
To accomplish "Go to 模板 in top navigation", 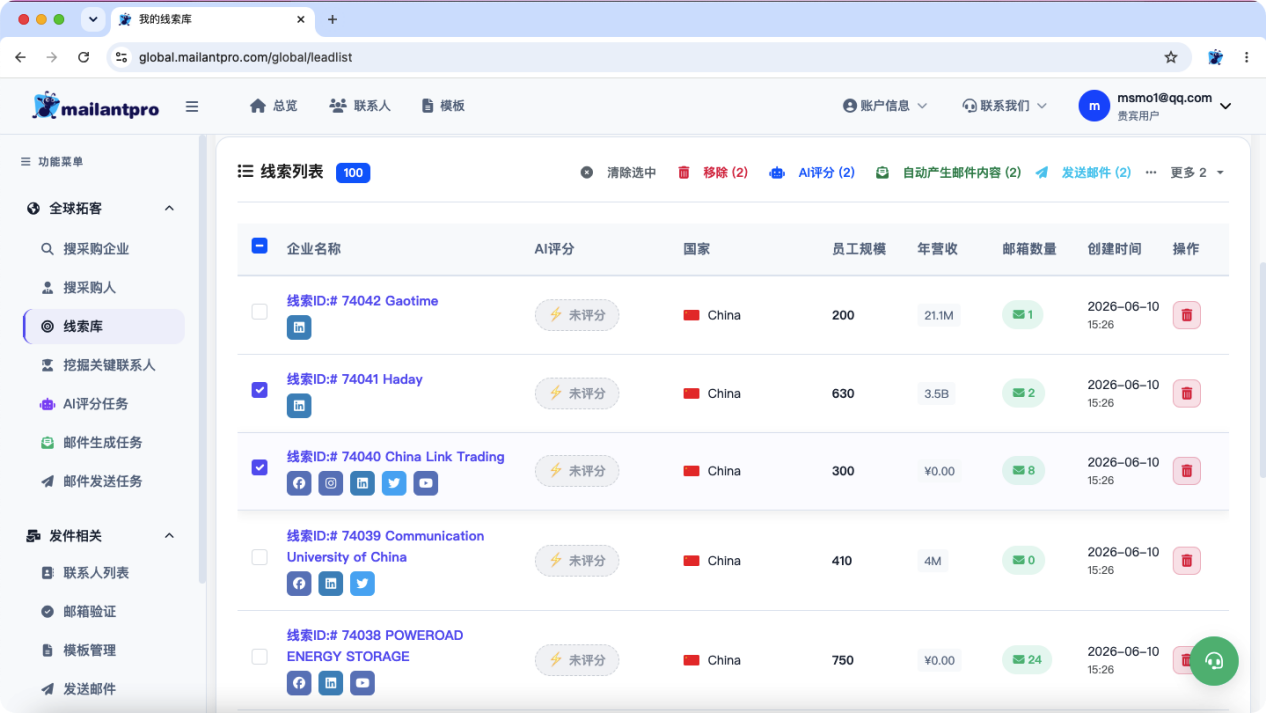I will click(442, 106).
